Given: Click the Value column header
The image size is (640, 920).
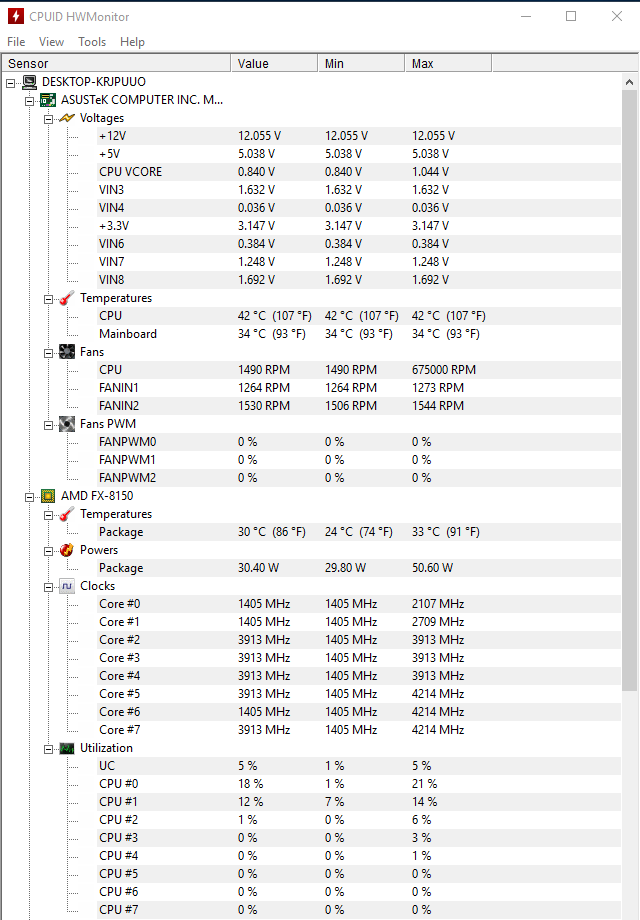Looking at the screenshot, I should 275,63.
